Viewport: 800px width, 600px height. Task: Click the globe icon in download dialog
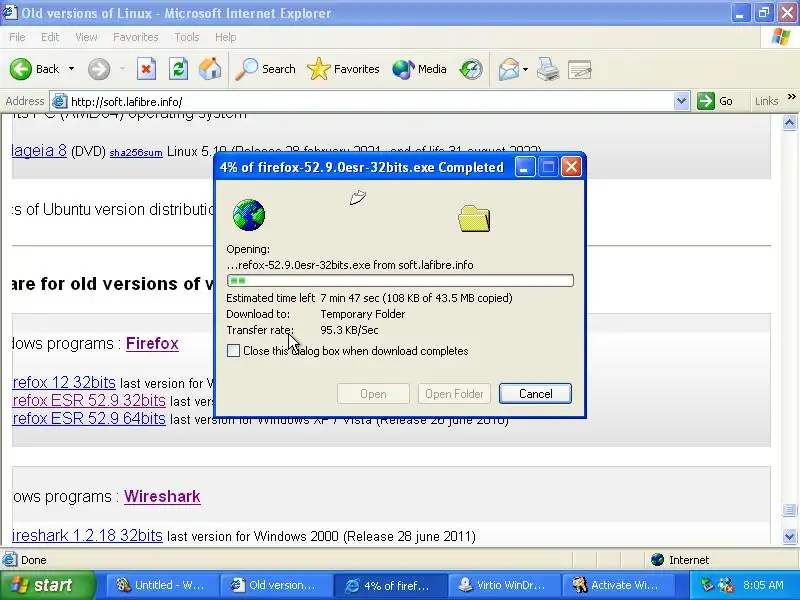coord(248,215)
